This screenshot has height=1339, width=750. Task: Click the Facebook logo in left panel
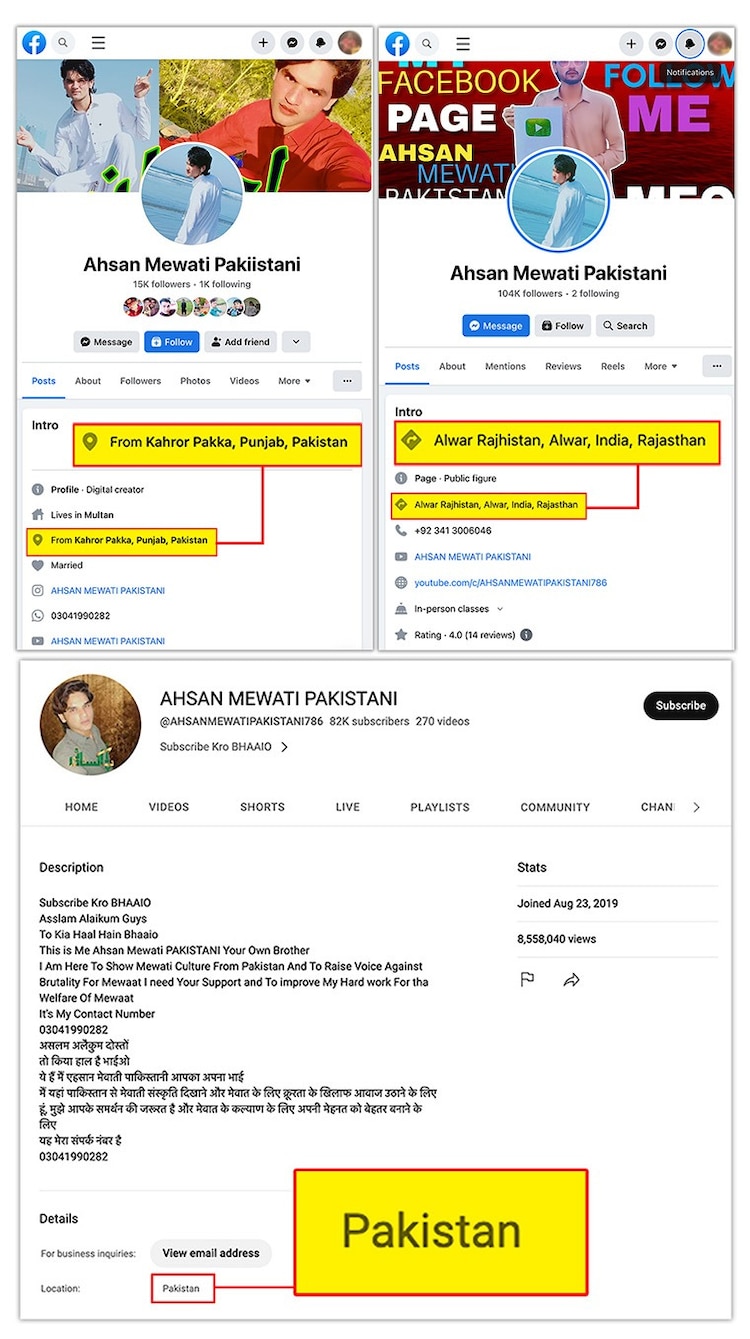pyautogui.click(x=32, y=43)
